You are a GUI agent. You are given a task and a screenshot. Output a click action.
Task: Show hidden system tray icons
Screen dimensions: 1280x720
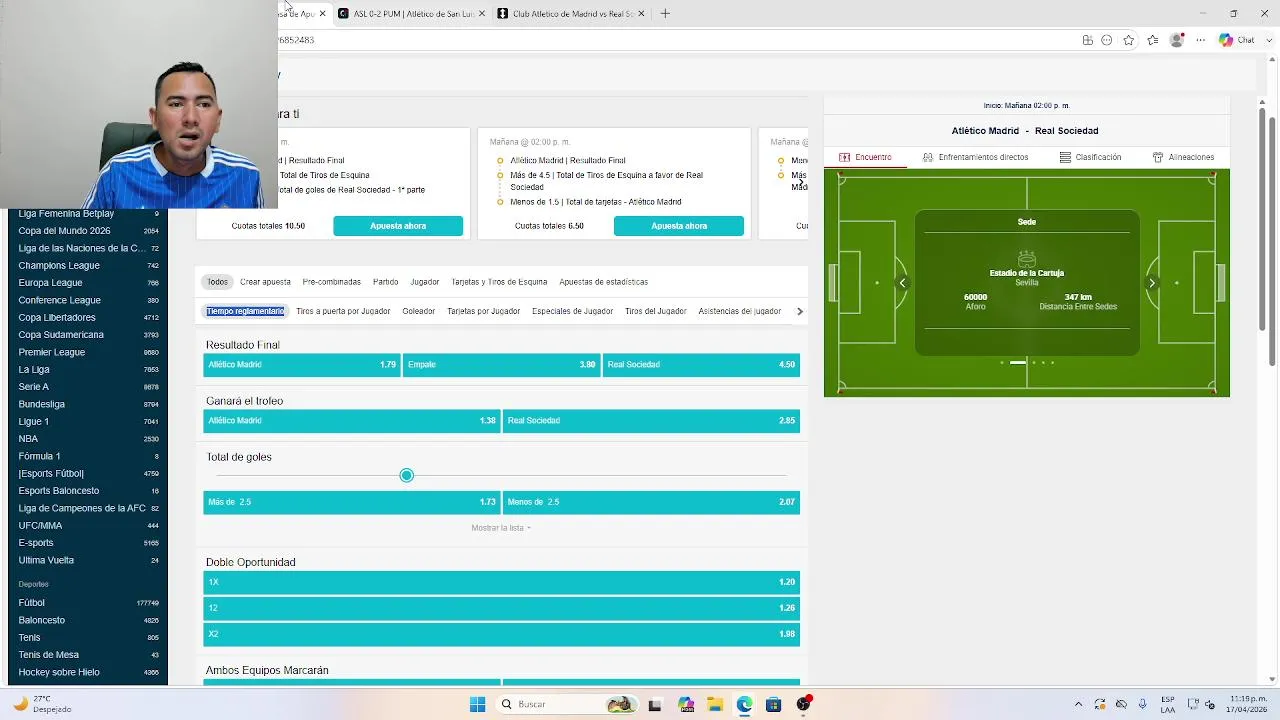1078,704
